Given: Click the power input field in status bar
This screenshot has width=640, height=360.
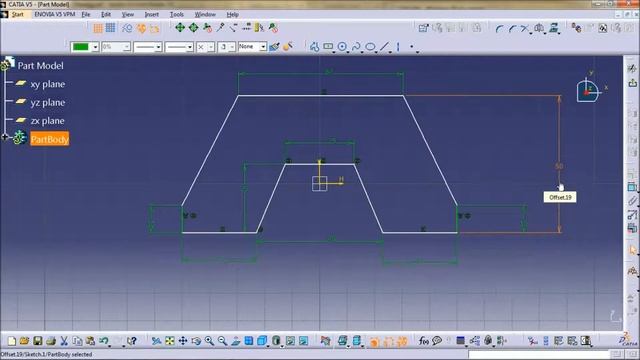Looking at the screenshot, I should coord(539,354).
